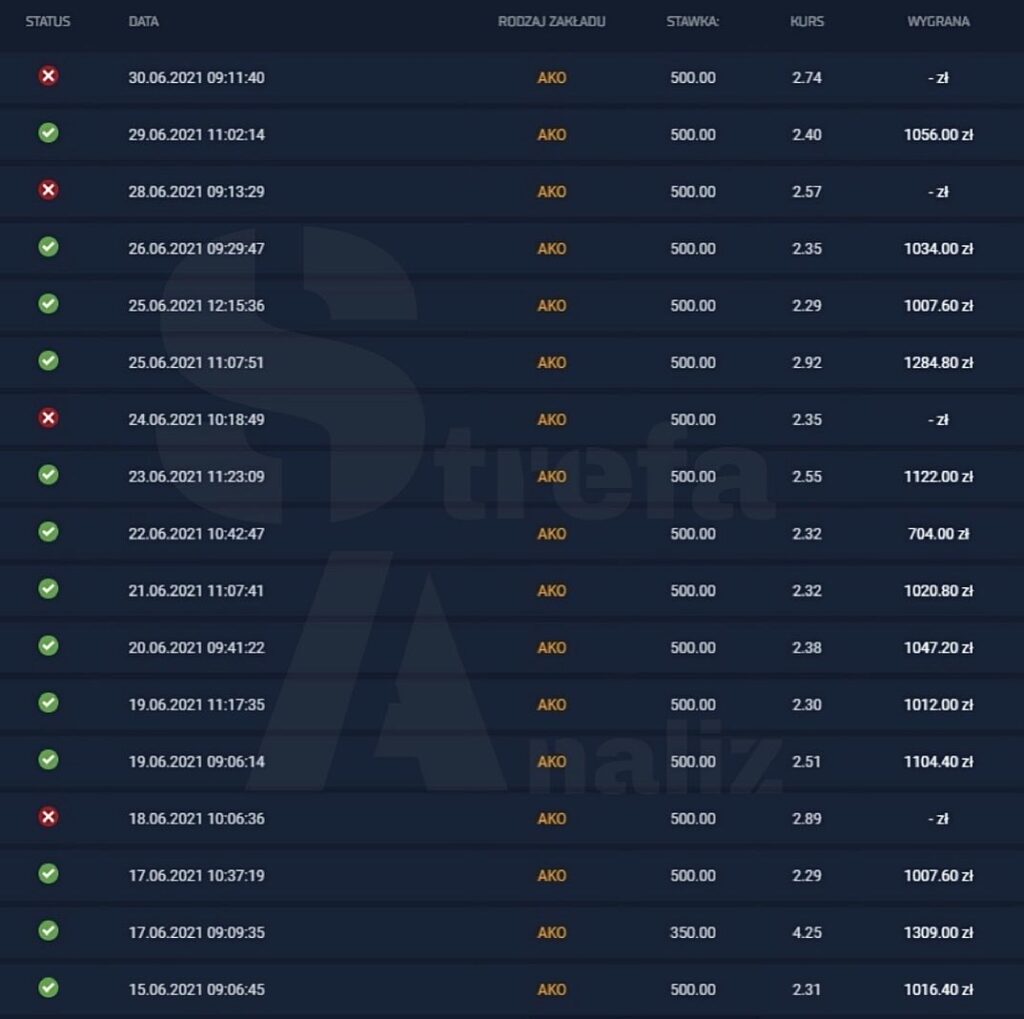Sort by the STATUS column header
The height and width of the screenshot is (1019, 1024).
click(48, 22)
